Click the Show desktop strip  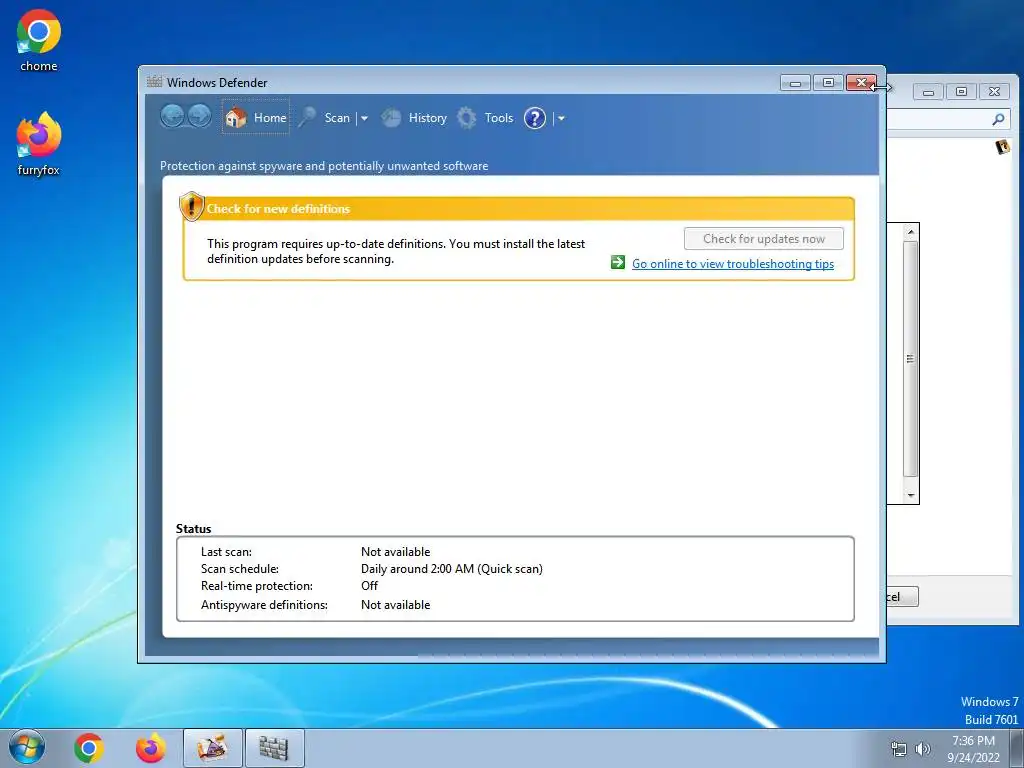(1017, 748)
